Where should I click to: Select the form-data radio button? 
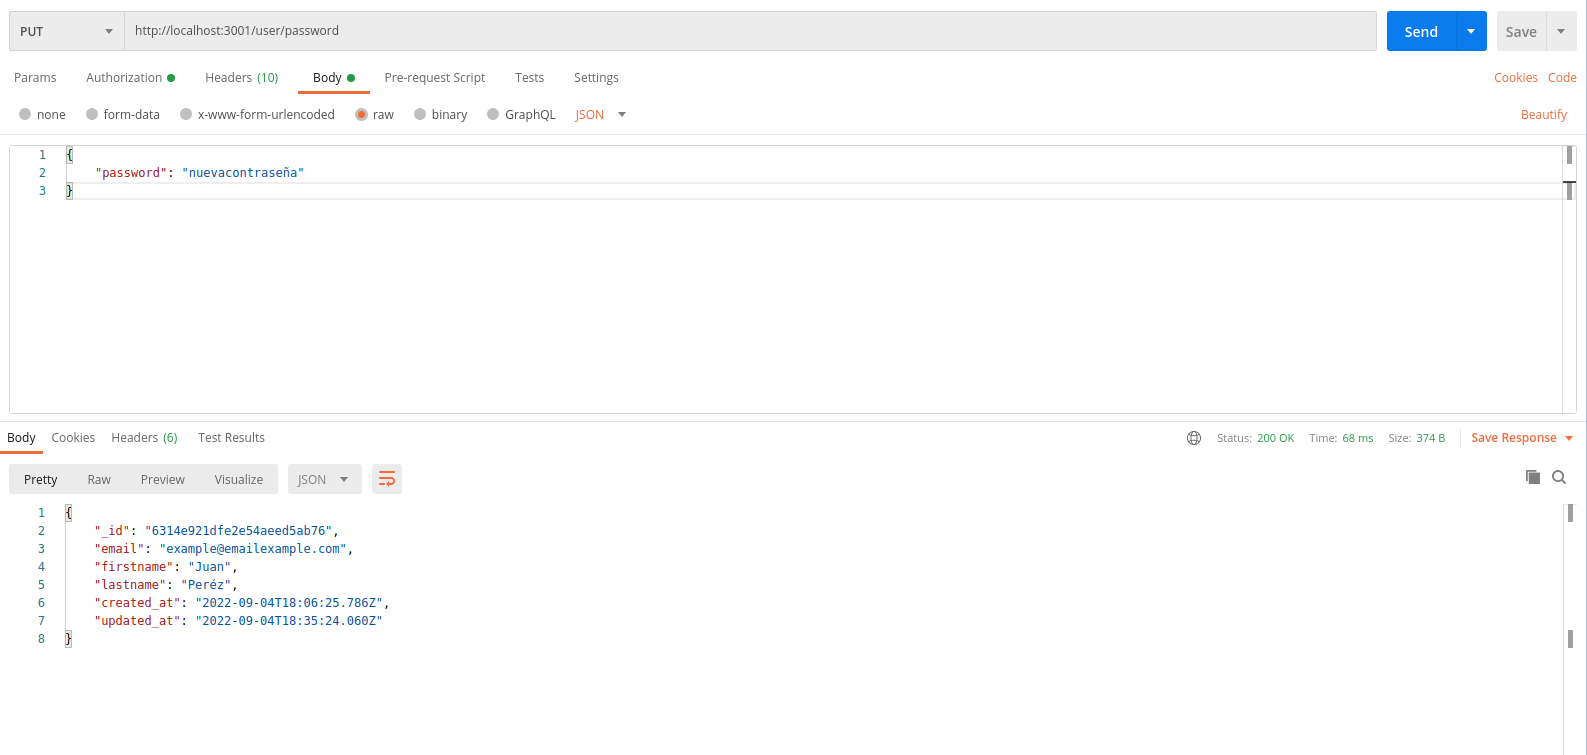(92, 115)
